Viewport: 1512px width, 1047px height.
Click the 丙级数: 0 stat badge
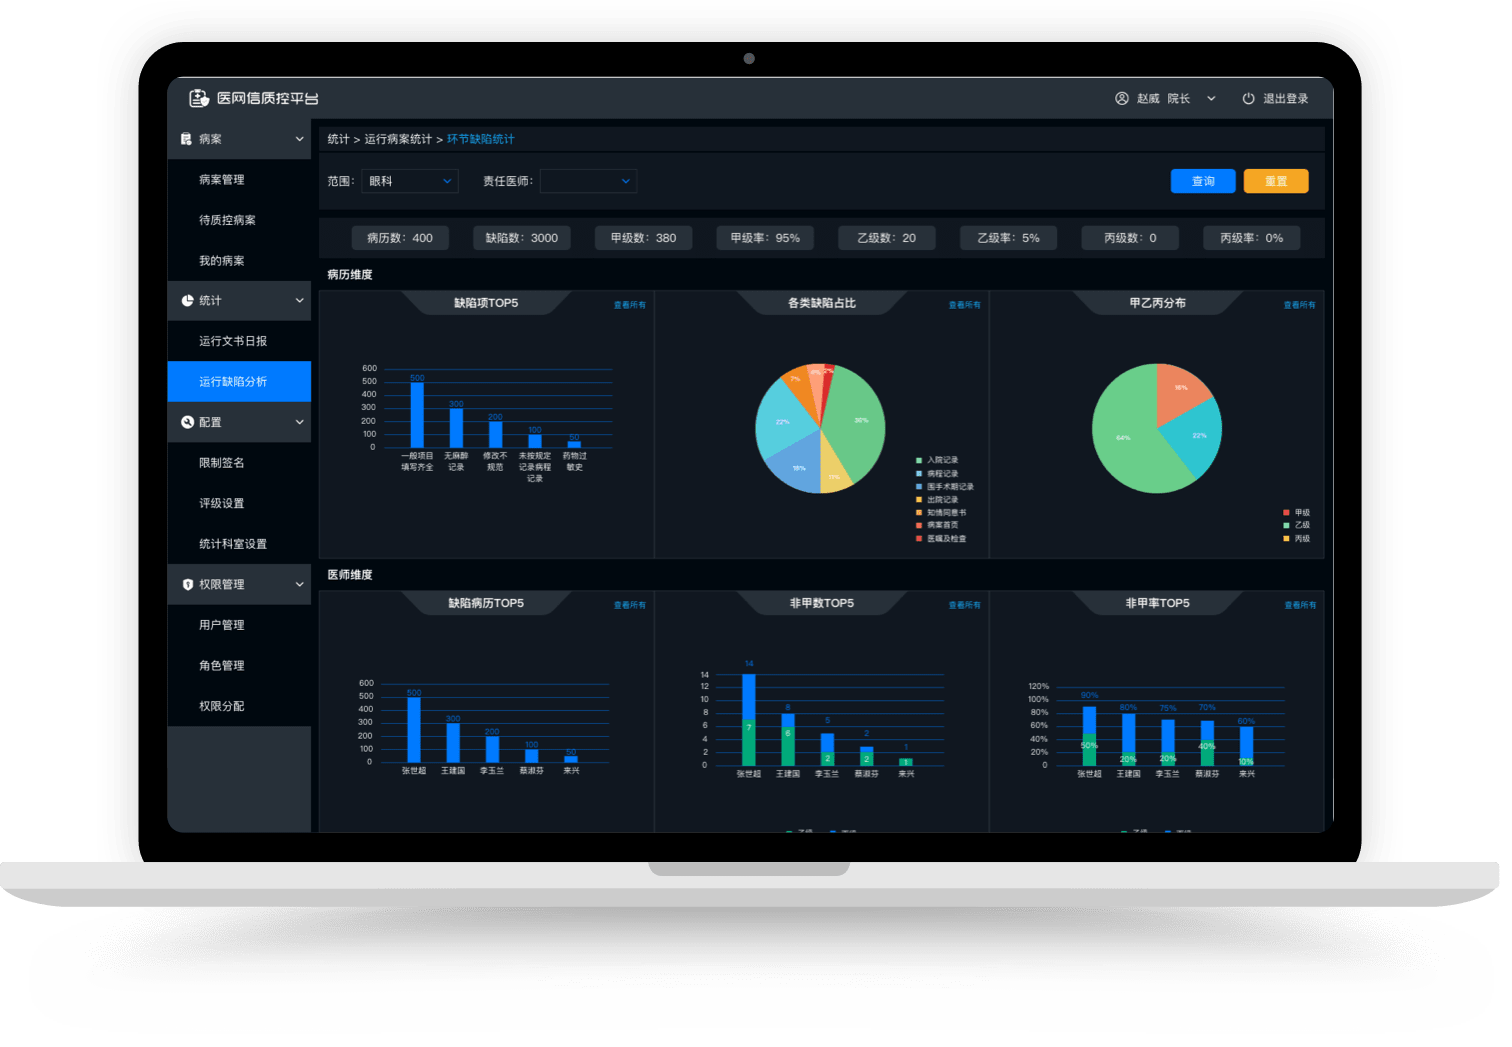click(1130, 238)
